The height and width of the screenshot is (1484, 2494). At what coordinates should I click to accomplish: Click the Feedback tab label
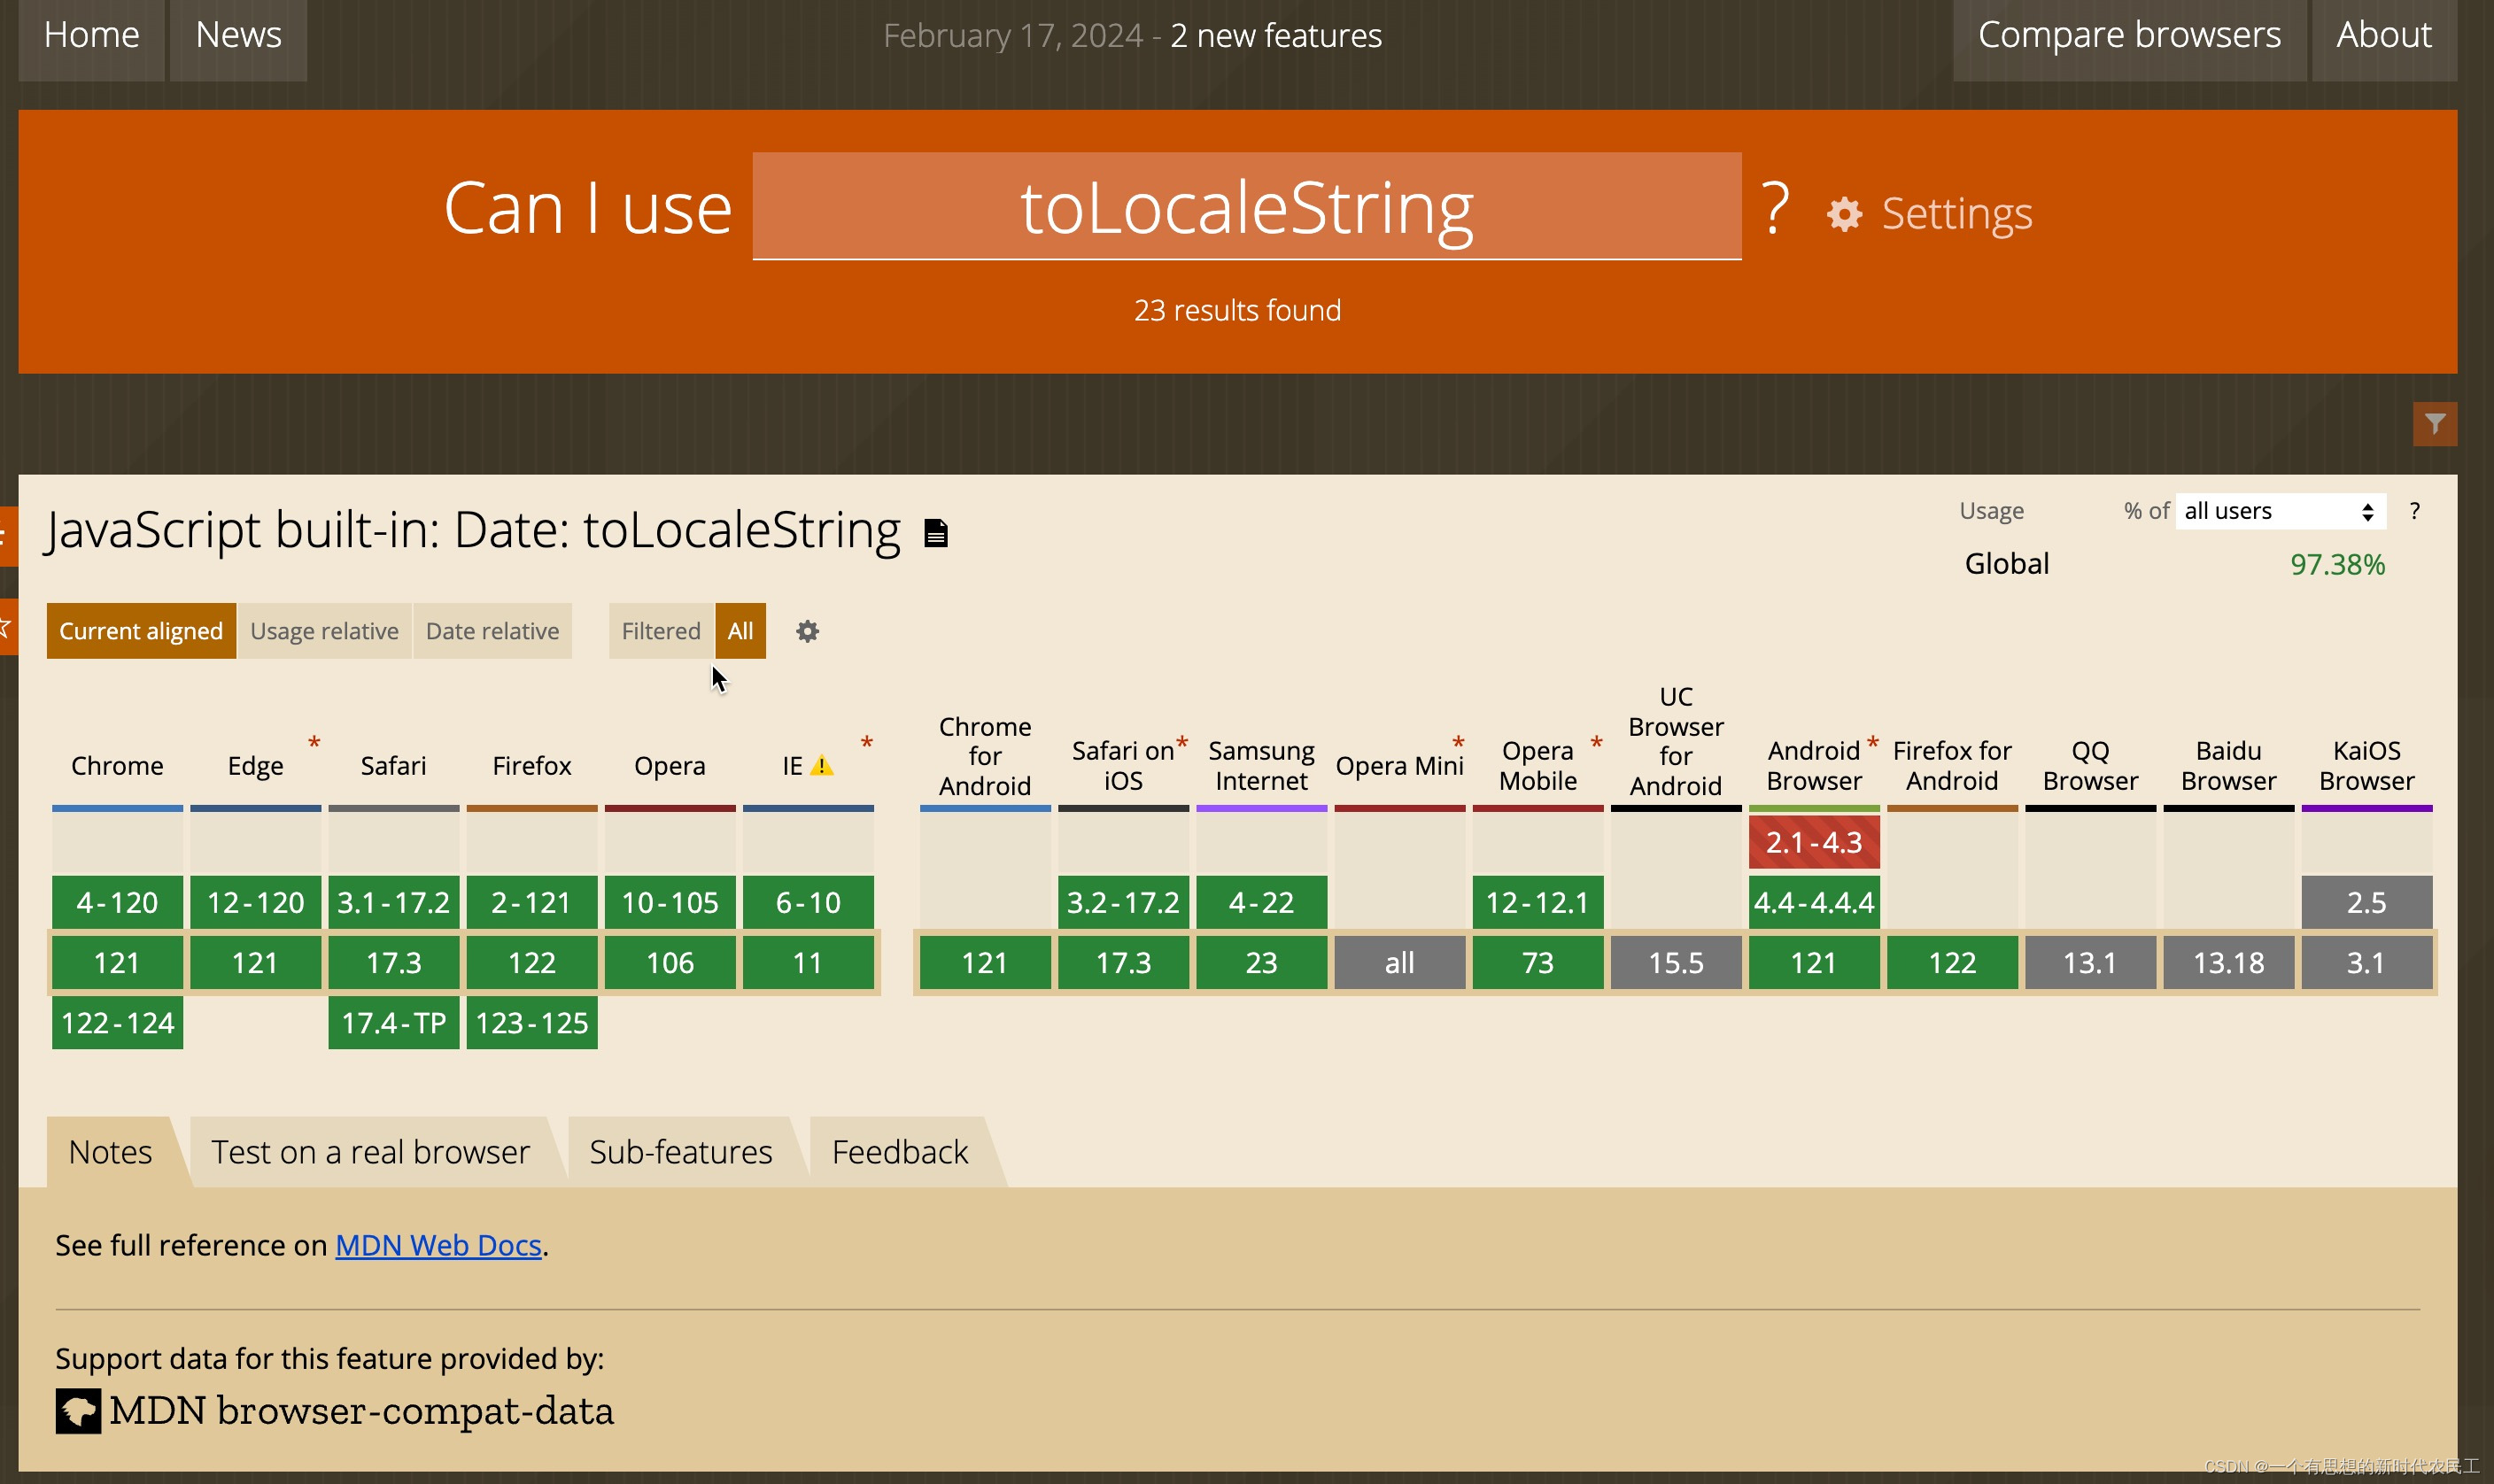tap(901, 1150)
